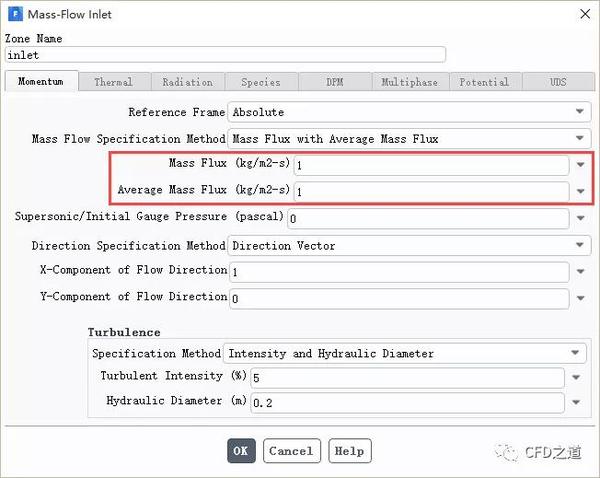Open the Radiation tab

click(187, 82)
